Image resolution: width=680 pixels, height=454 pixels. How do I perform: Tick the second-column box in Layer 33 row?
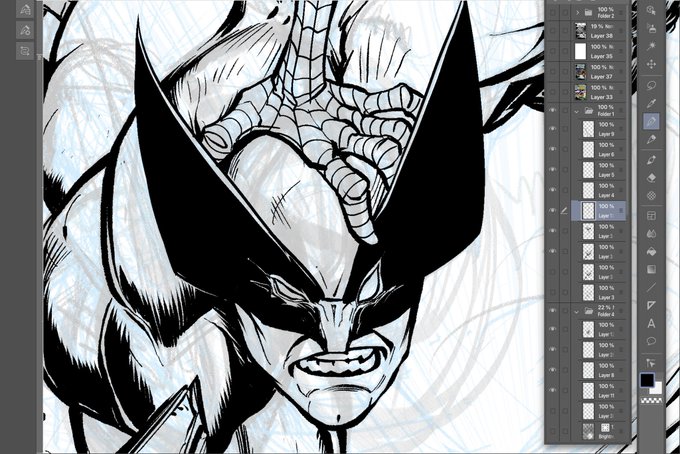click(x=565, y=91)
